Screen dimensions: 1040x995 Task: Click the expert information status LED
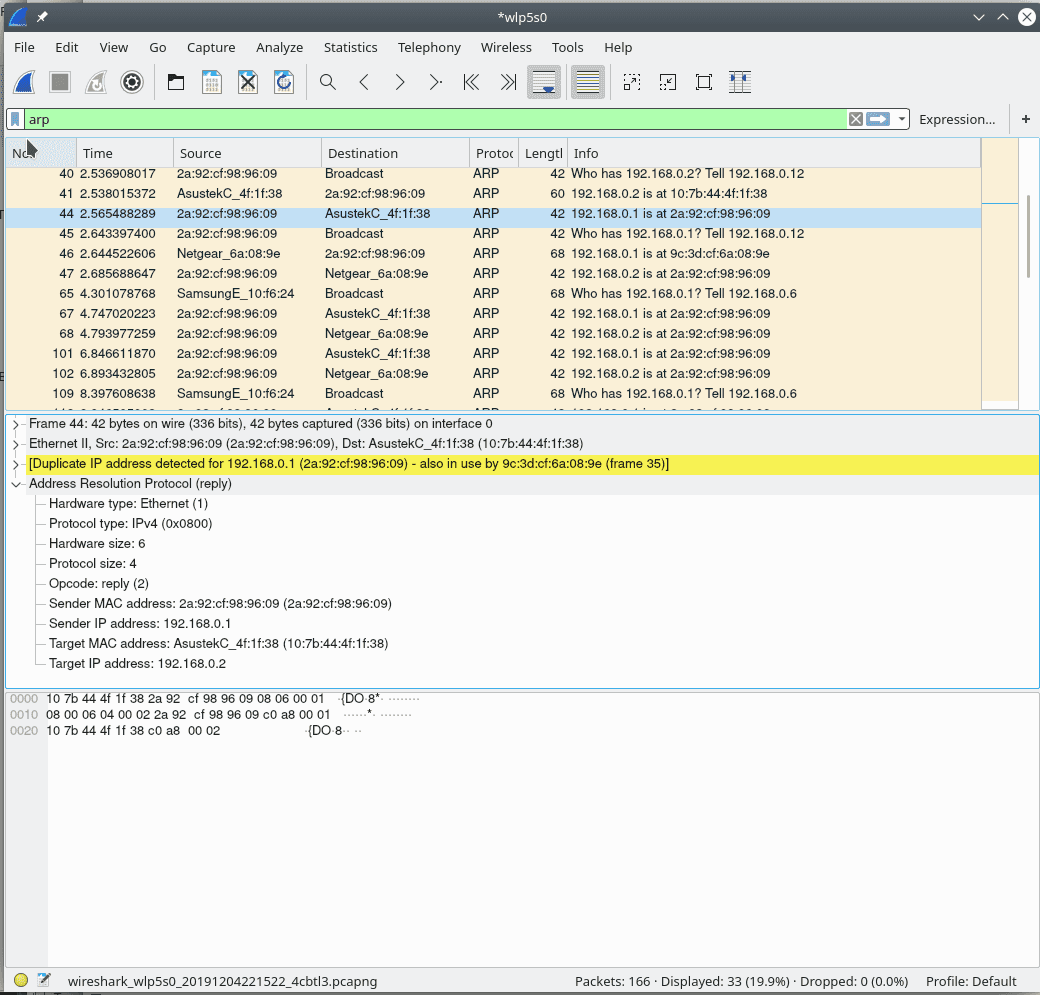point(21,980)
